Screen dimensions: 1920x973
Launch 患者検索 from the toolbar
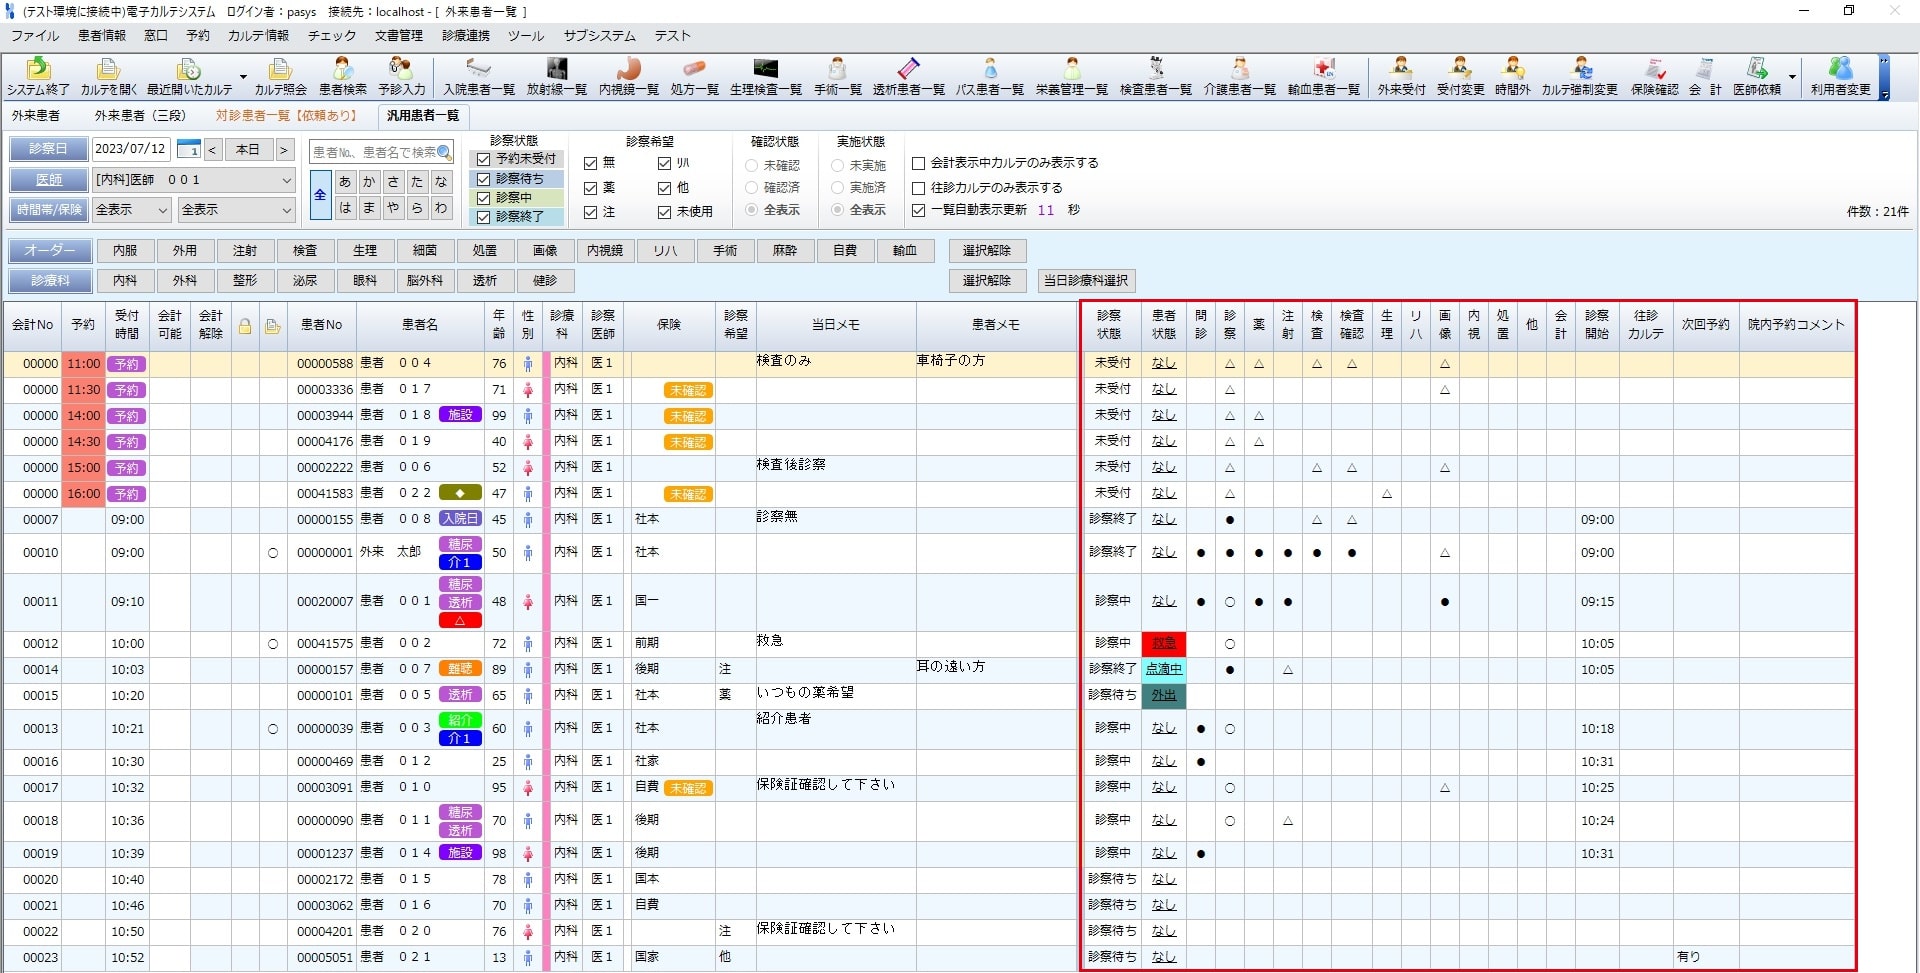pos(343,77)
